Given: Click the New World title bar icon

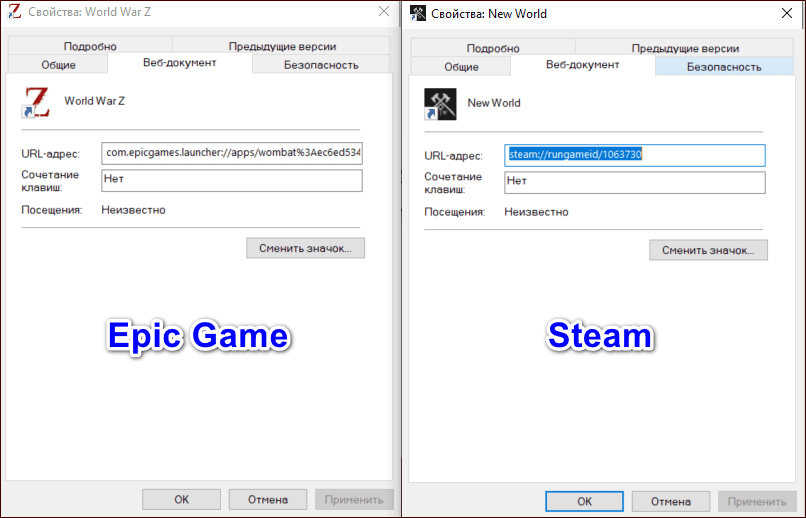Looking at the screenshot, I should [x=417, y=14].
